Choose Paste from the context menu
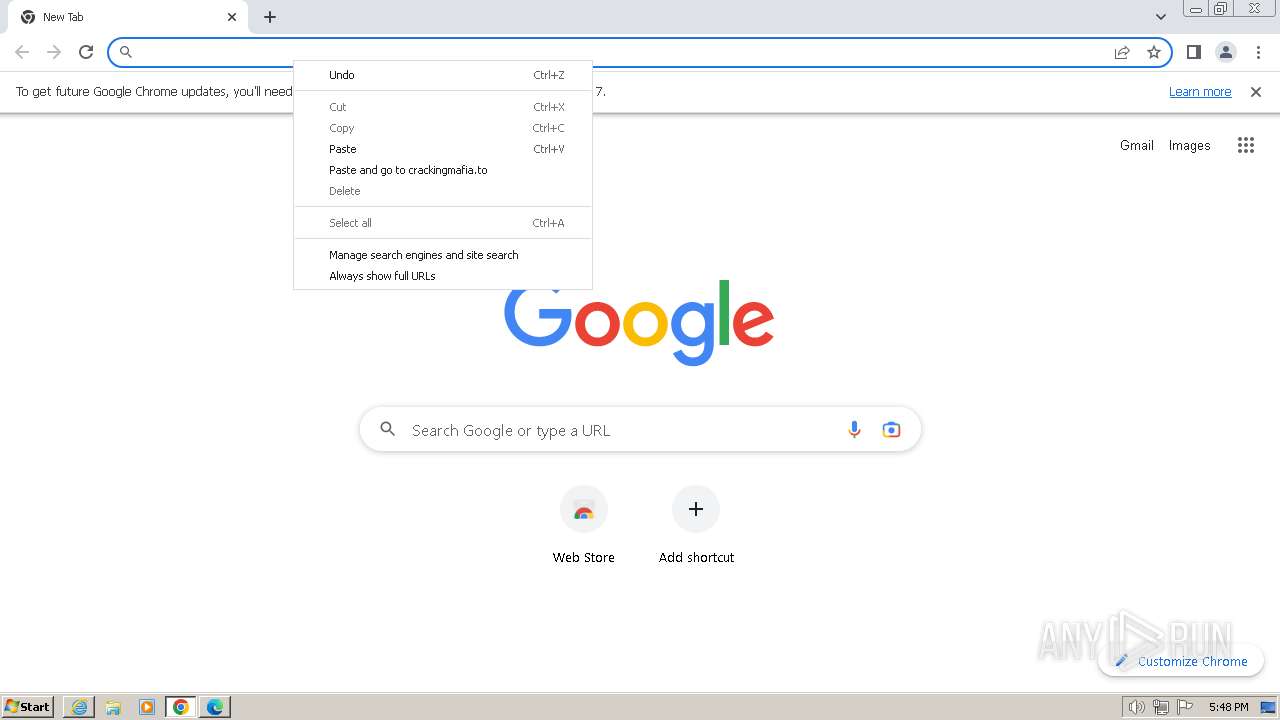 [x=443, y=149]
